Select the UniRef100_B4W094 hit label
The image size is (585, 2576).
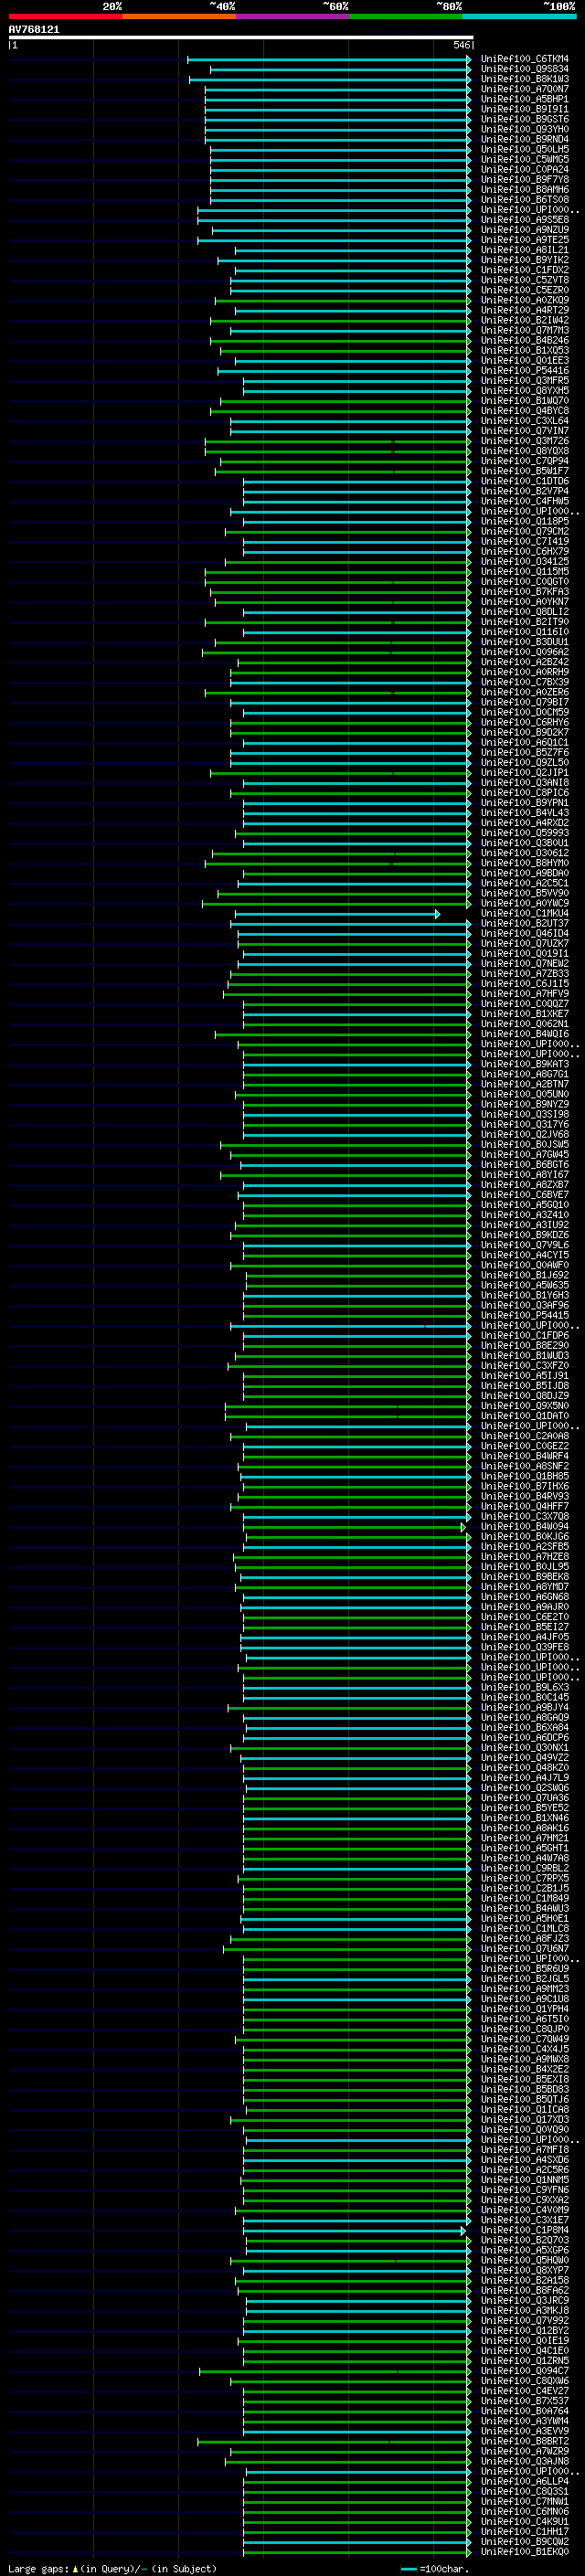click(x=525, y=1526)
